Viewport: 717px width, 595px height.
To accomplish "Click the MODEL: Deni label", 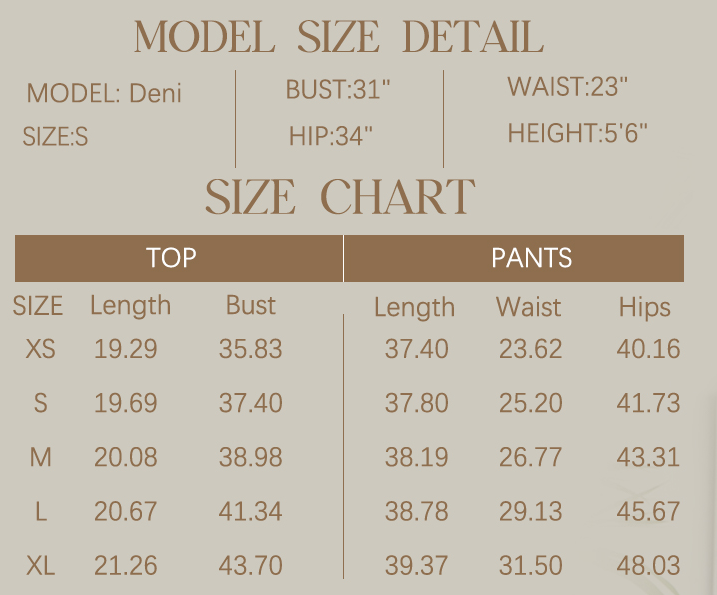I will pos(104,94).
